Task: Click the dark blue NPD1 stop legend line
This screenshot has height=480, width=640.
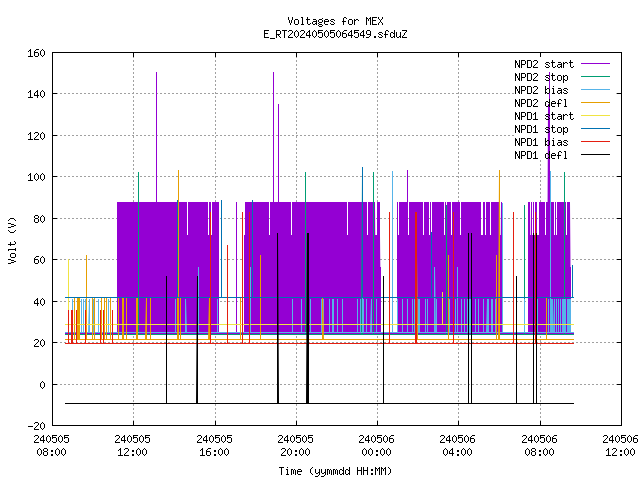Action: tap(595, 129)
